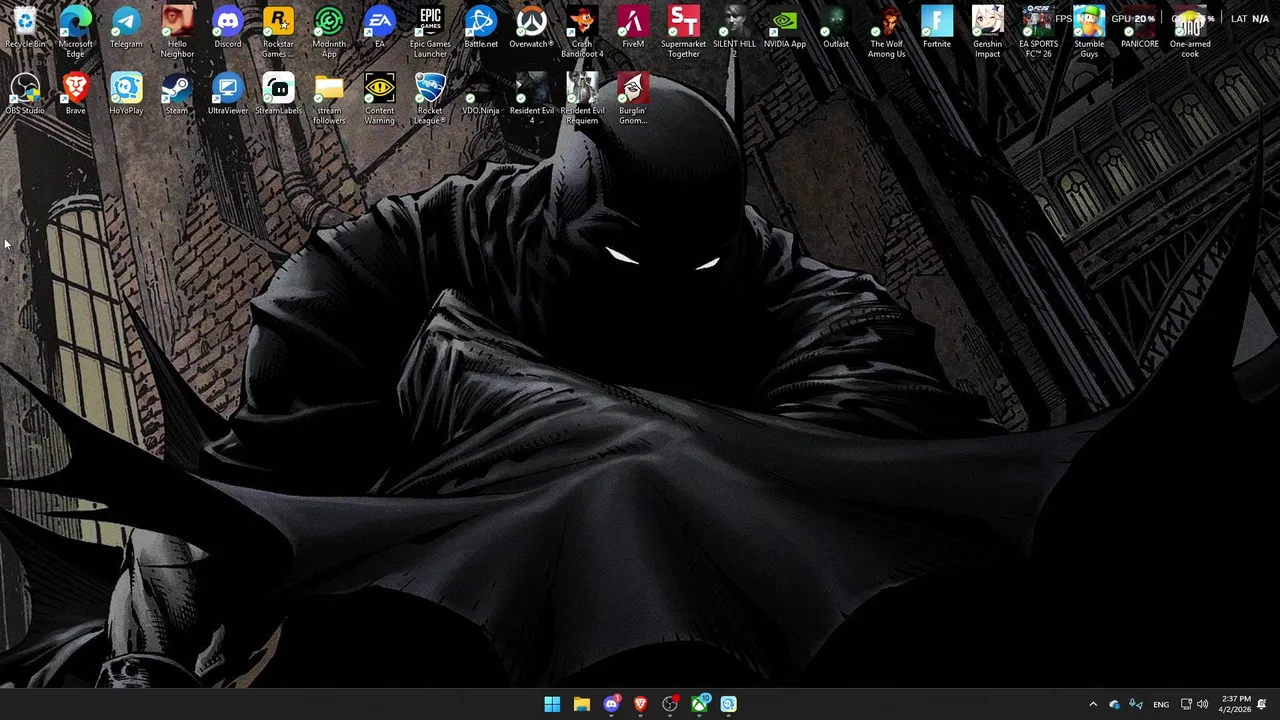
Task: Open the clock showing 2:37 PM
Action: click(1236, 704)
